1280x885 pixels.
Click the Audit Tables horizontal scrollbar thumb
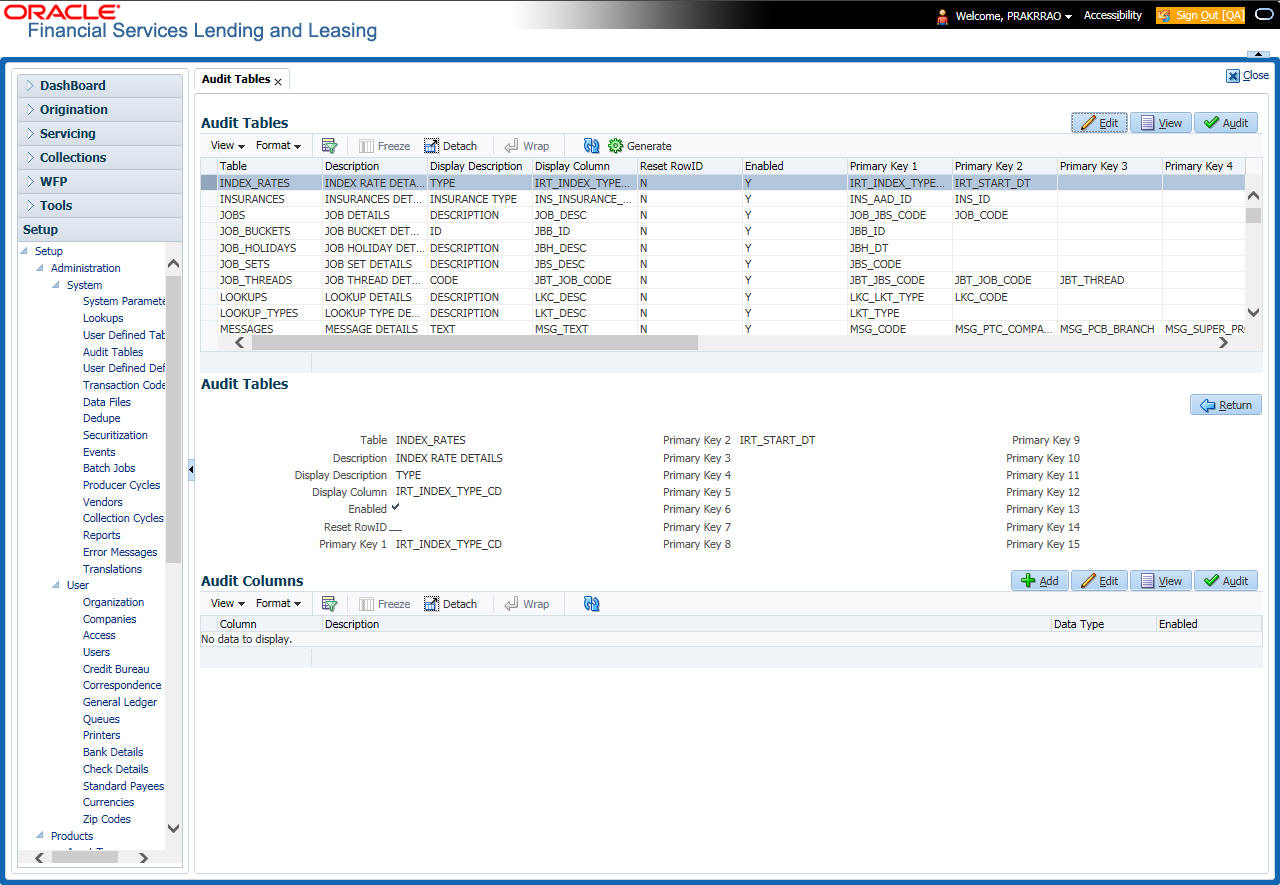474,342
